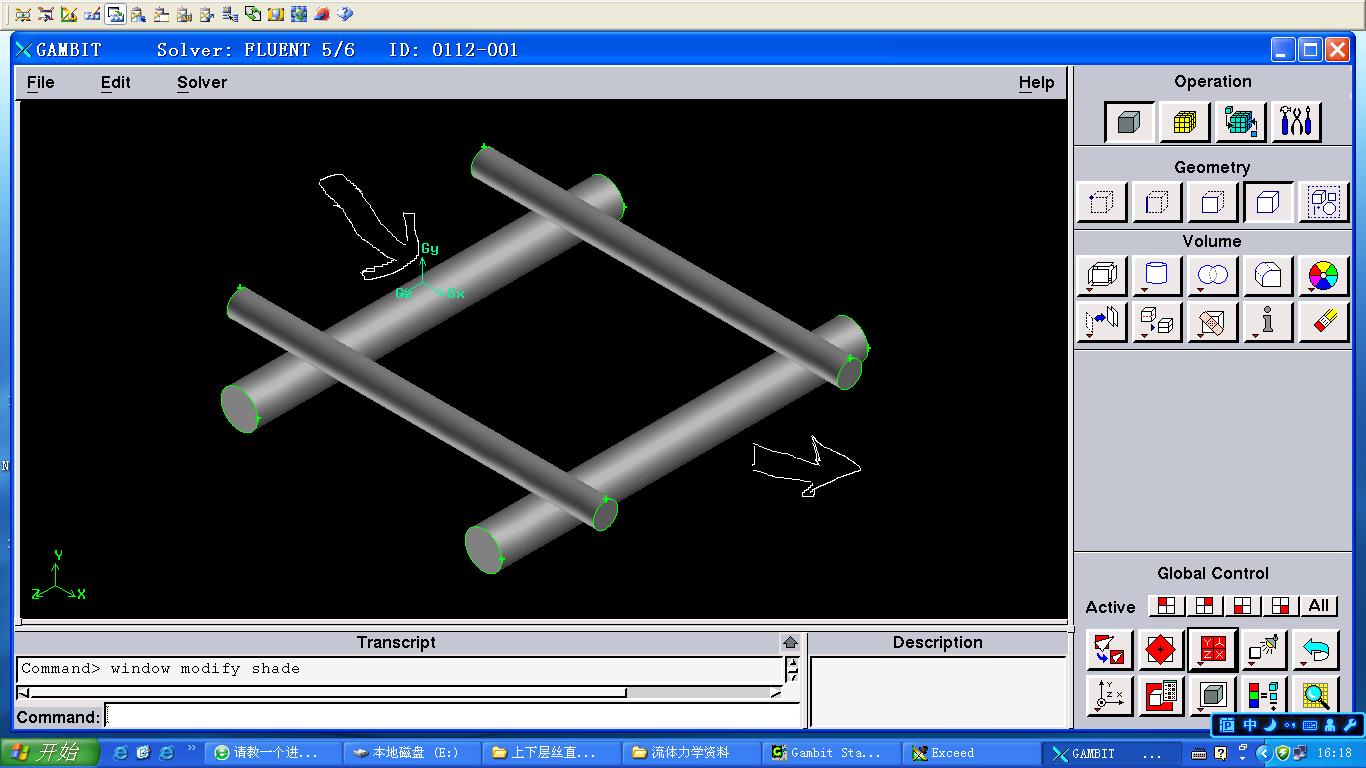The width and height of the screenshot is (1366, 768).
Task: Click the color wheel volume button
Action: tap(1322, 276)
